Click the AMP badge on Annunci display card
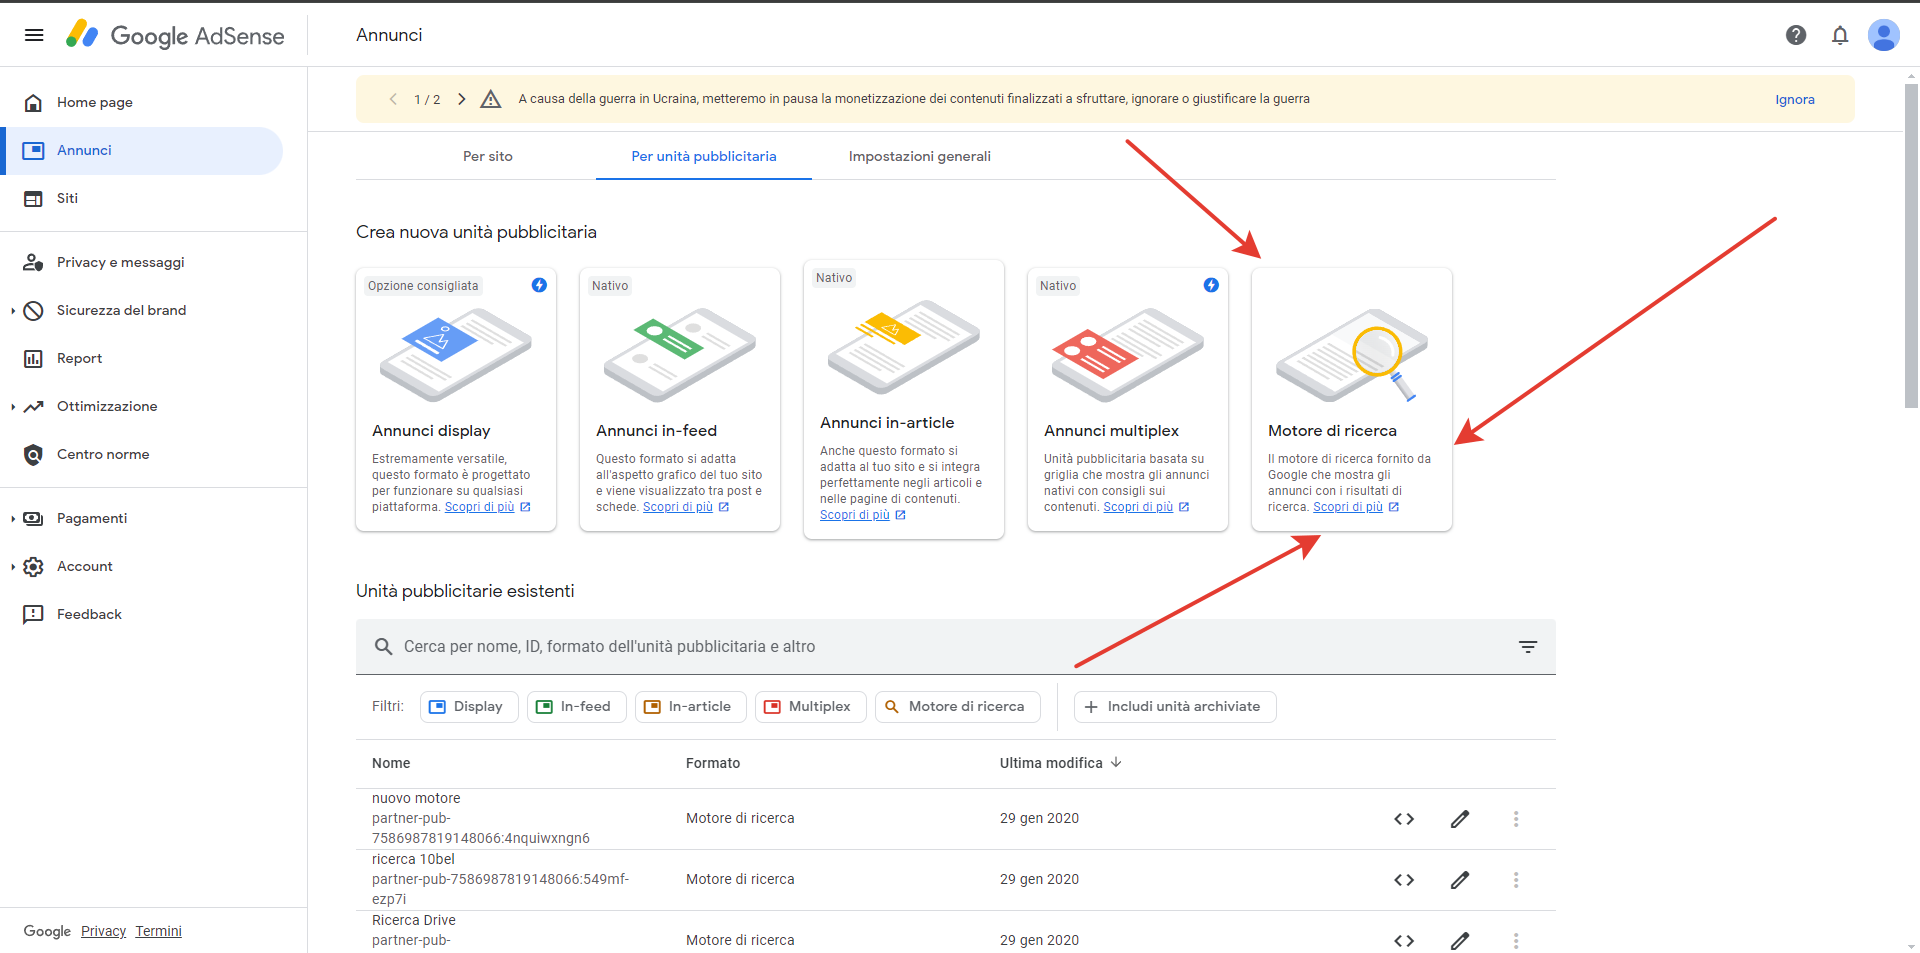This screenshot has height=953, width=1920. [539, 285]
